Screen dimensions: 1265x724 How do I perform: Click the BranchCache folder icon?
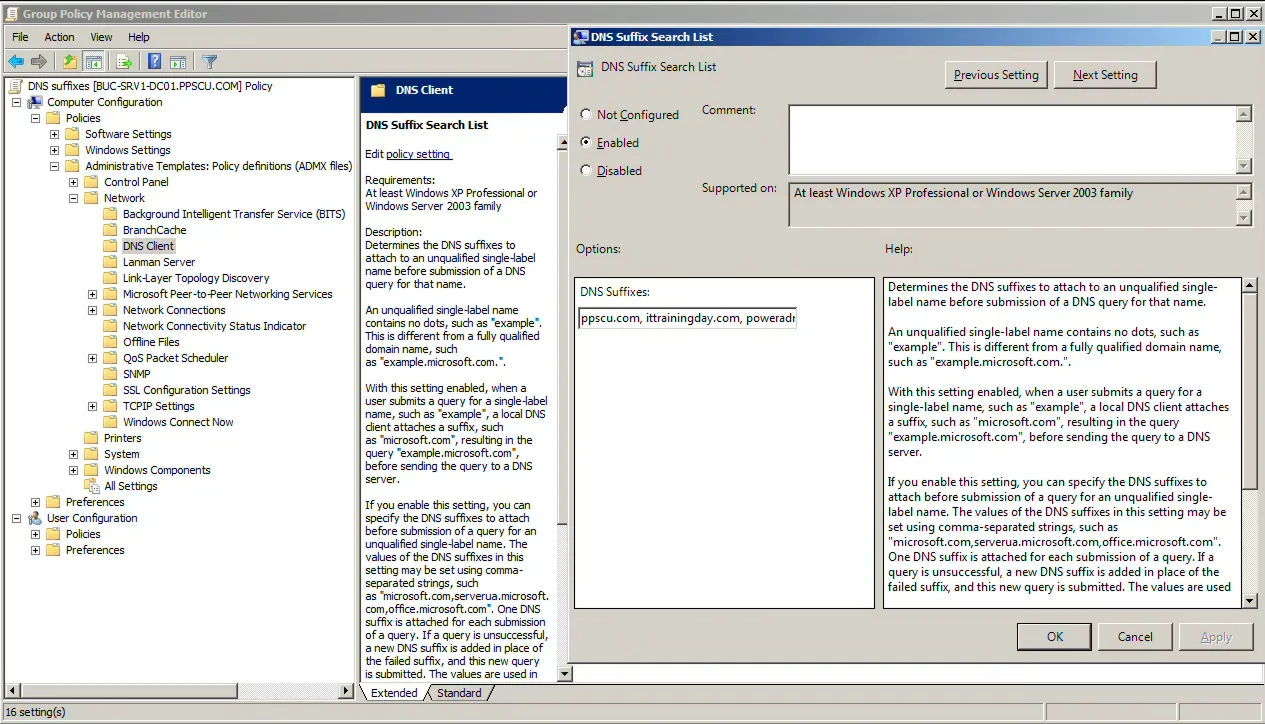(111, 230)
